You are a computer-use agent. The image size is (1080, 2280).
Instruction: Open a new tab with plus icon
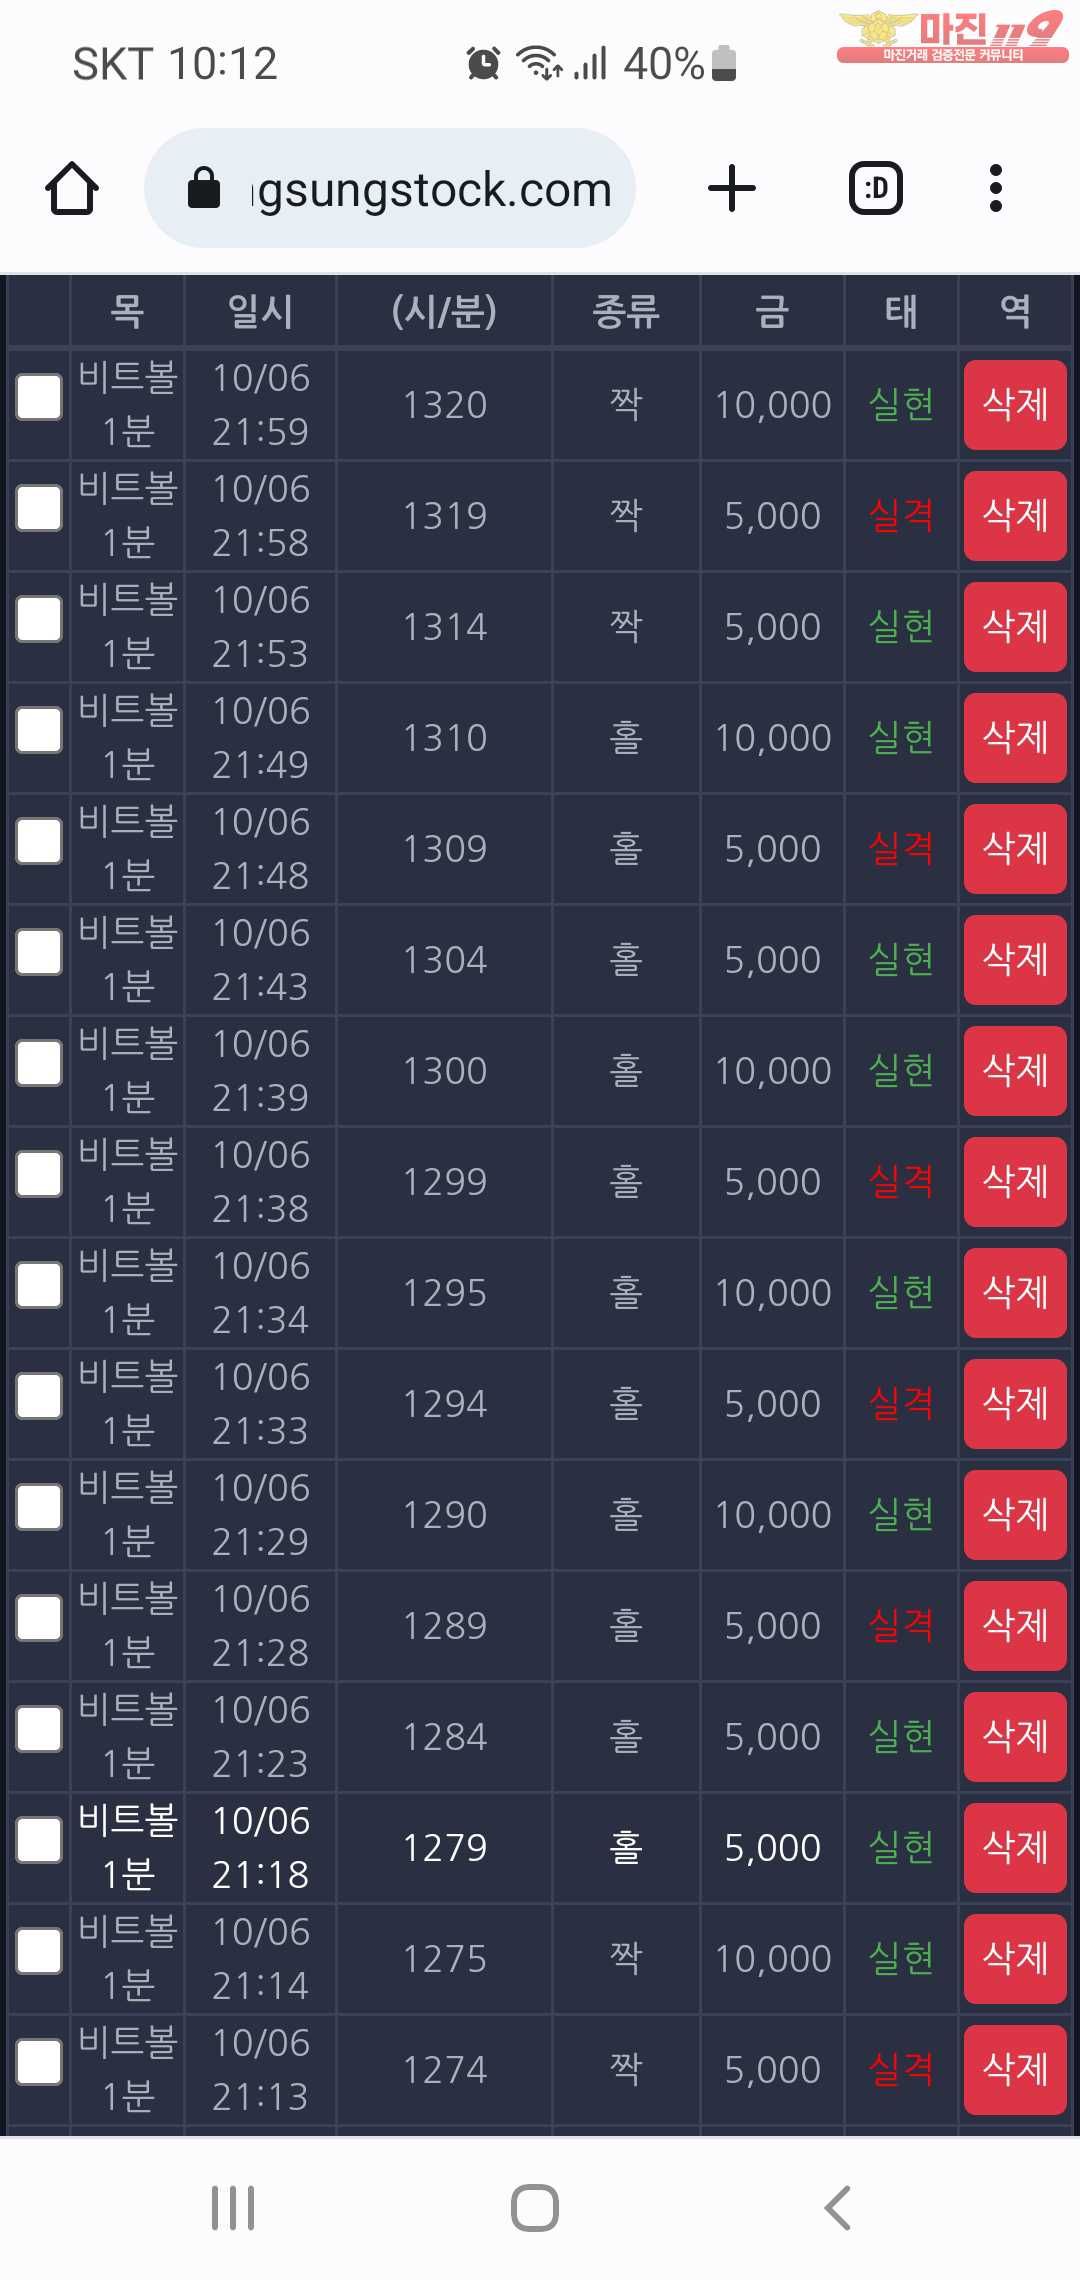732,188
